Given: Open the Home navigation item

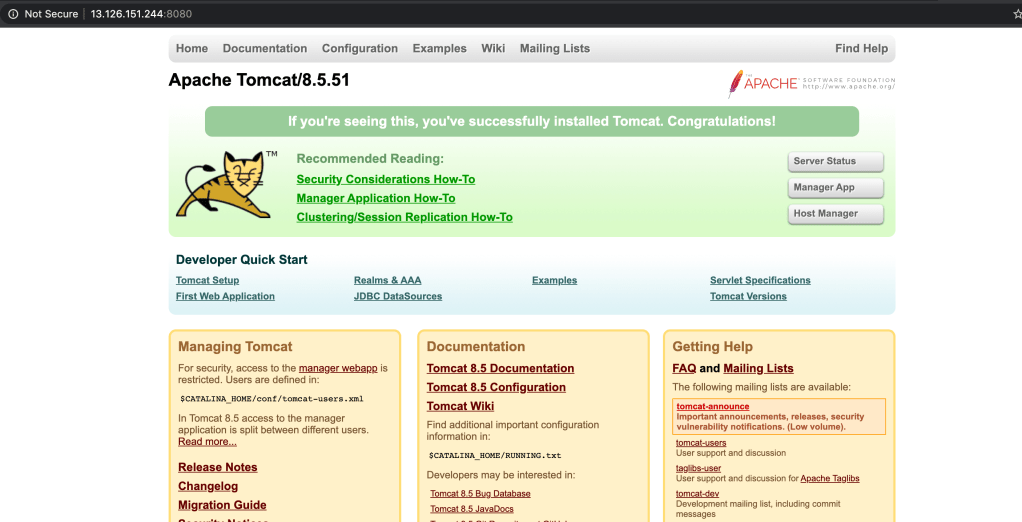Looking at the screenshot, I should click(192, 49).
